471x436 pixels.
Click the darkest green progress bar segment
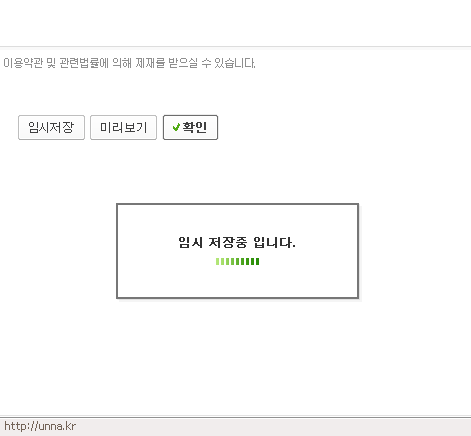pos(257,261)
